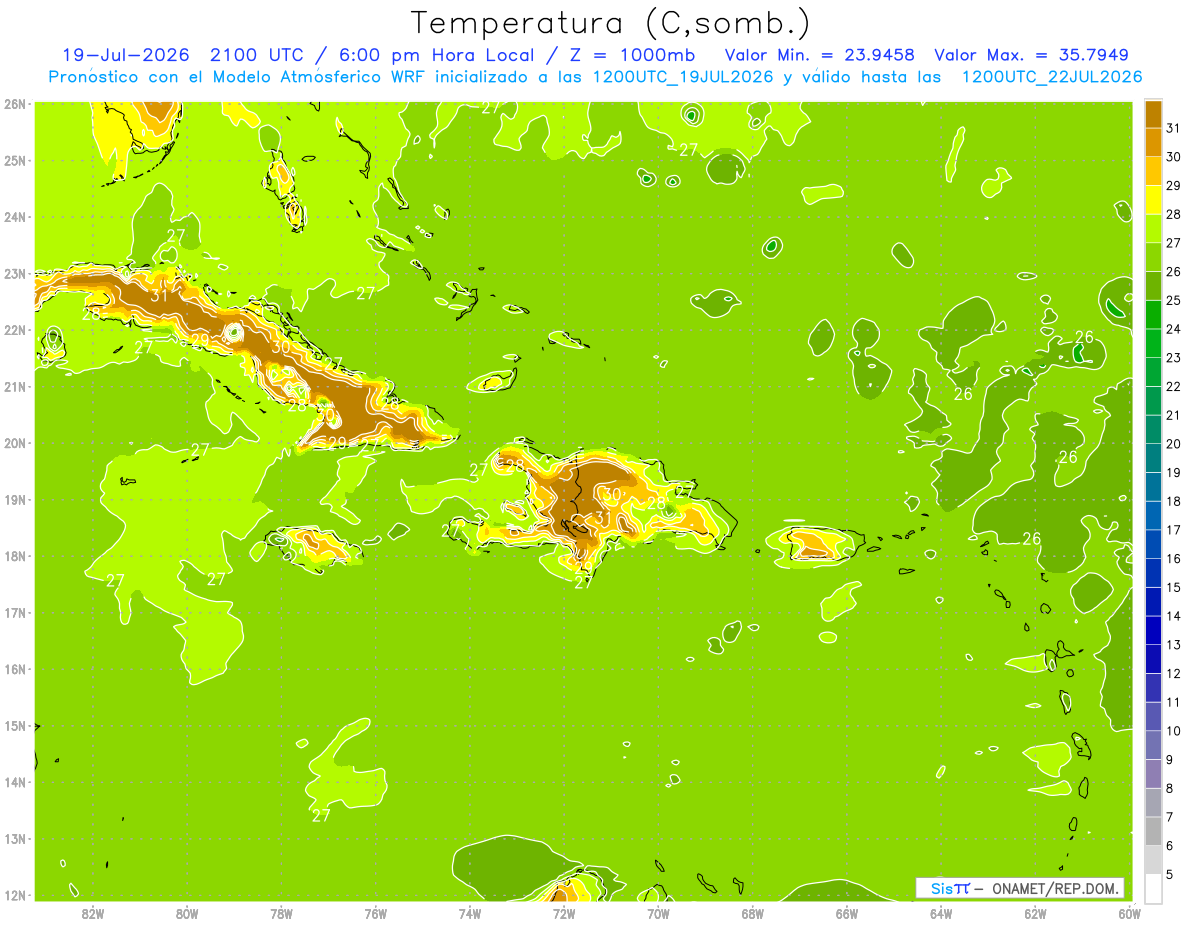The width and height of the screenshot is (1200, 927).
Task: Click longitude axis label "76W"
Action: click(375, 912)
